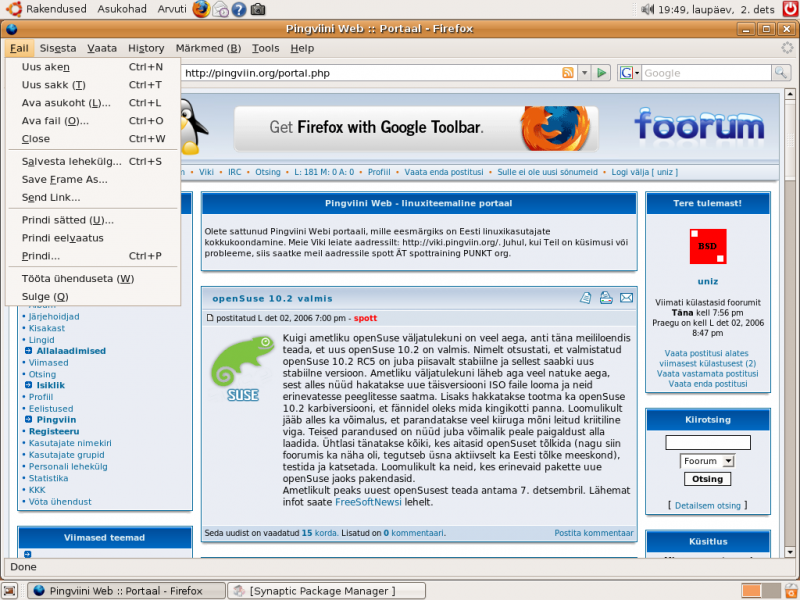This screenshot has width=800, height=600.
Task: Click the green Go arrow button
Action: [602, 73]
